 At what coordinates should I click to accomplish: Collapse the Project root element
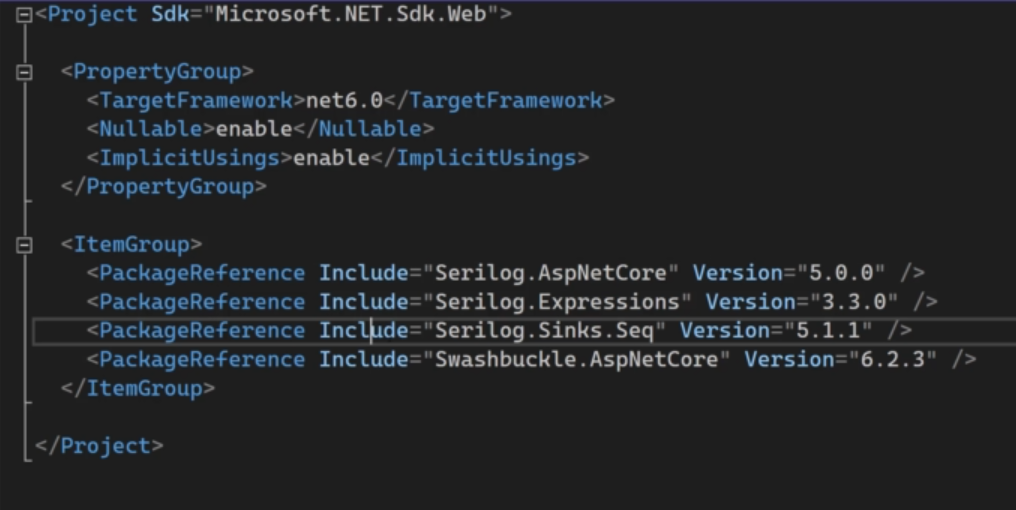point(24,15)
